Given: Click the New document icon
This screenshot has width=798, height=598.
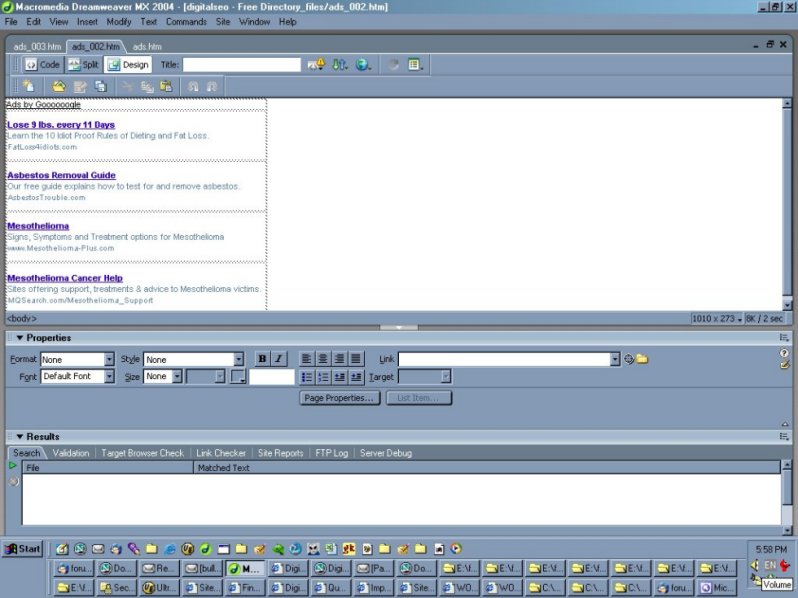Looking at the screenshot, I should (28, 87).
